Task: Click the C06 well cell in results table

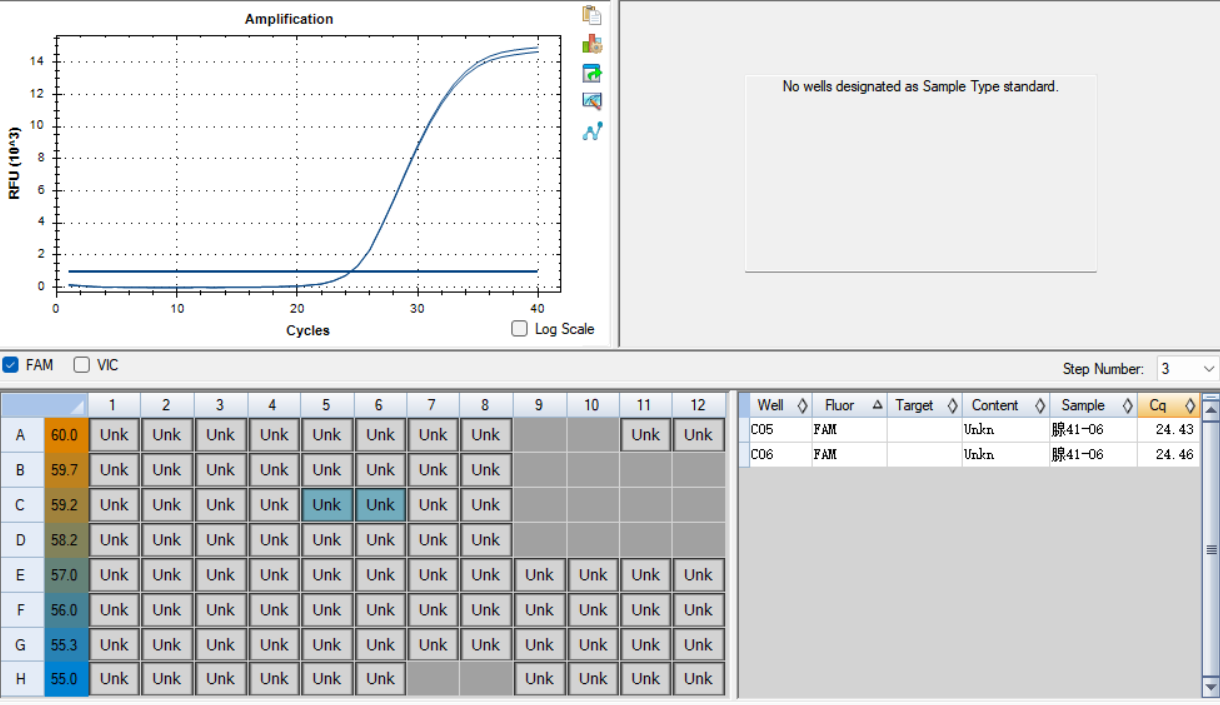Action: pos(781,454)
